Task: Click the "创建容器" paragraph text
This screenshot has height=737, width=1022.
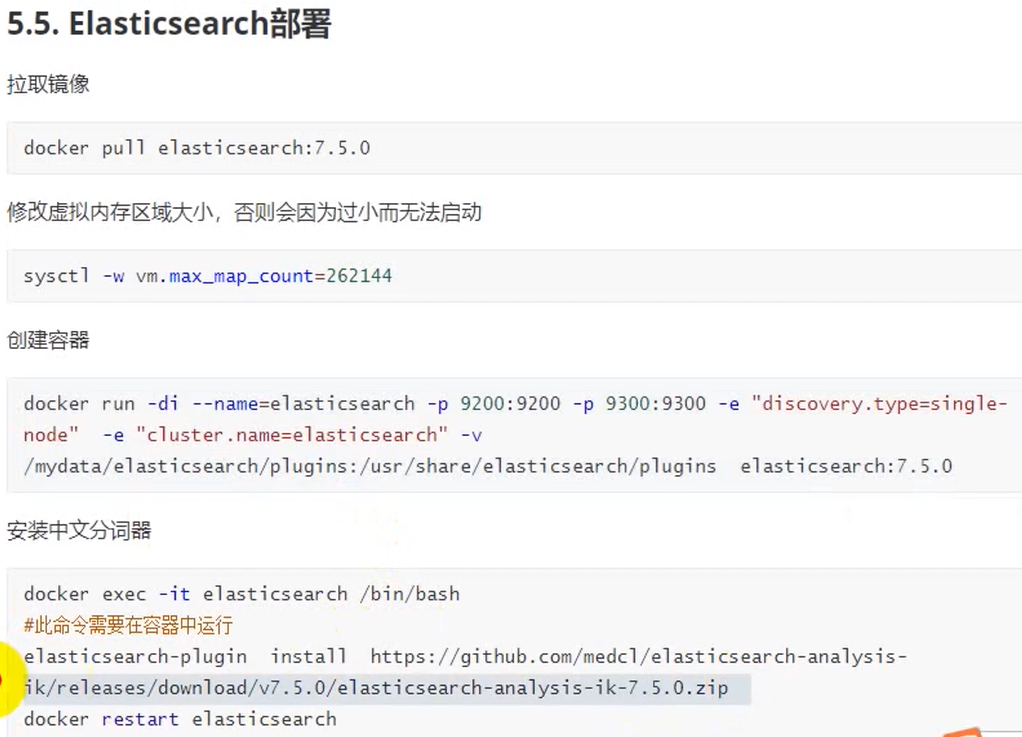Action: [48, 340]
